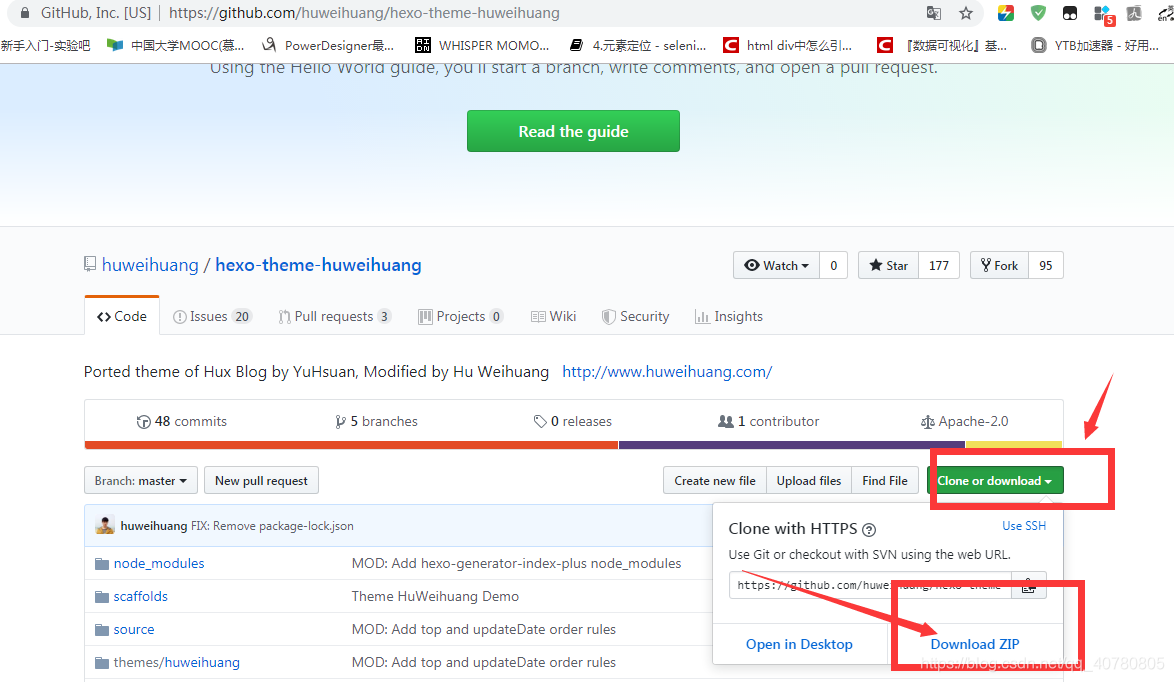Open the 数据可视化 bookmark
The width and height of the screenshot is (1174, 682).
(942, 46)
